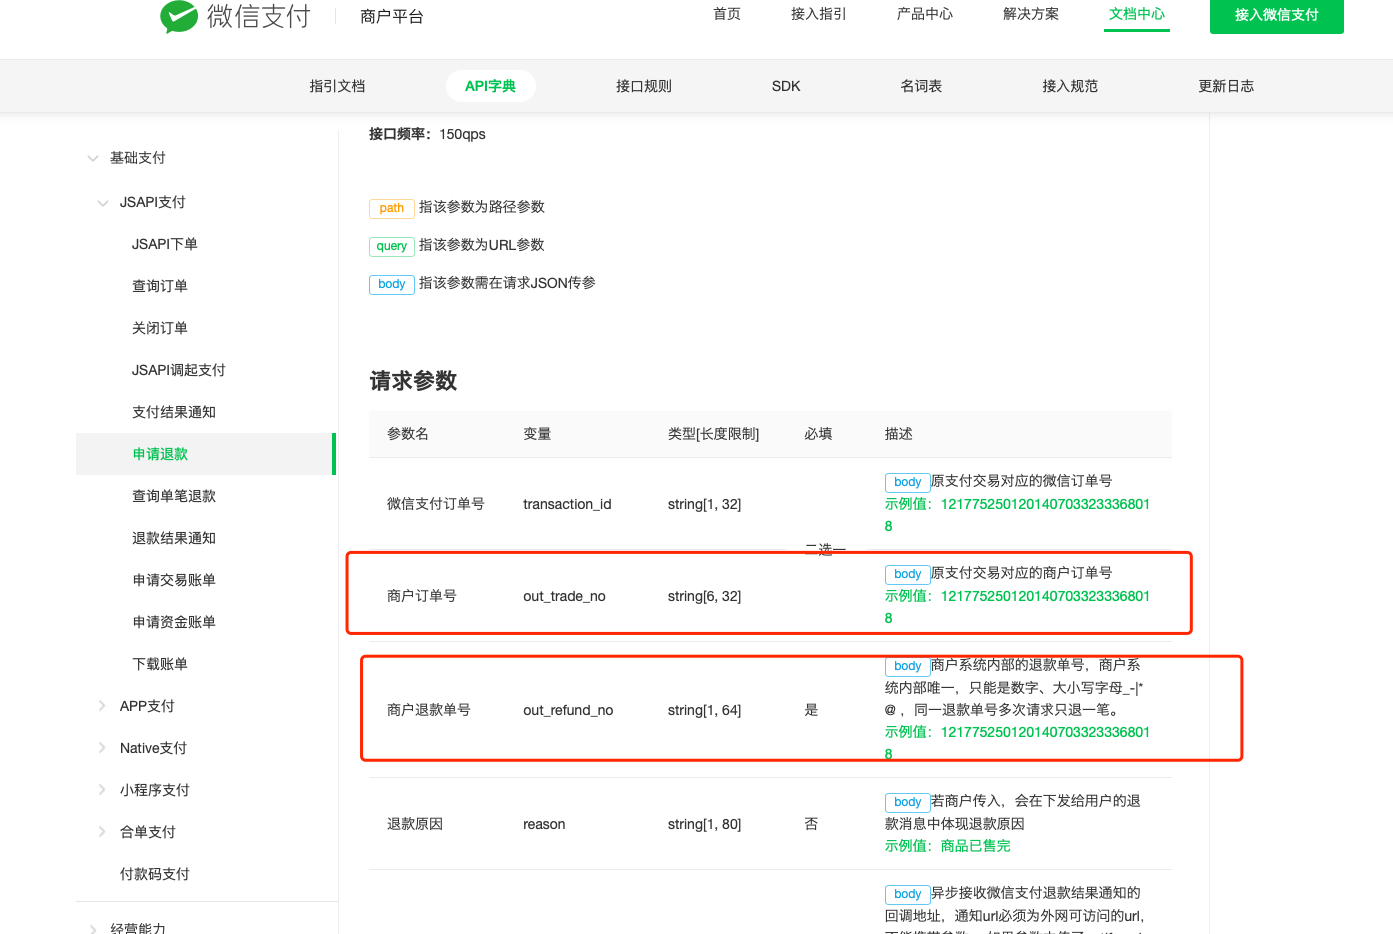Click the reason variable cell
The image size is (1393, 934).
[544, 824]
